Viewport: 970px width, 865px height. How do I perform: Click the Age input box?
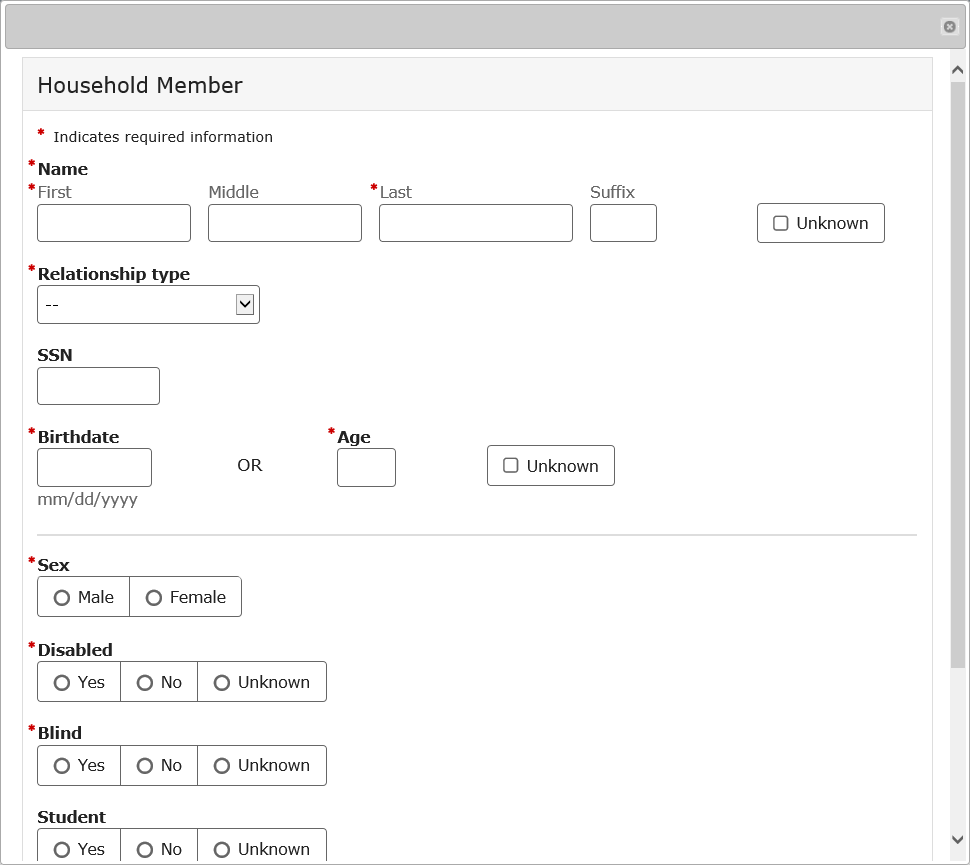(x=366, y=467)
